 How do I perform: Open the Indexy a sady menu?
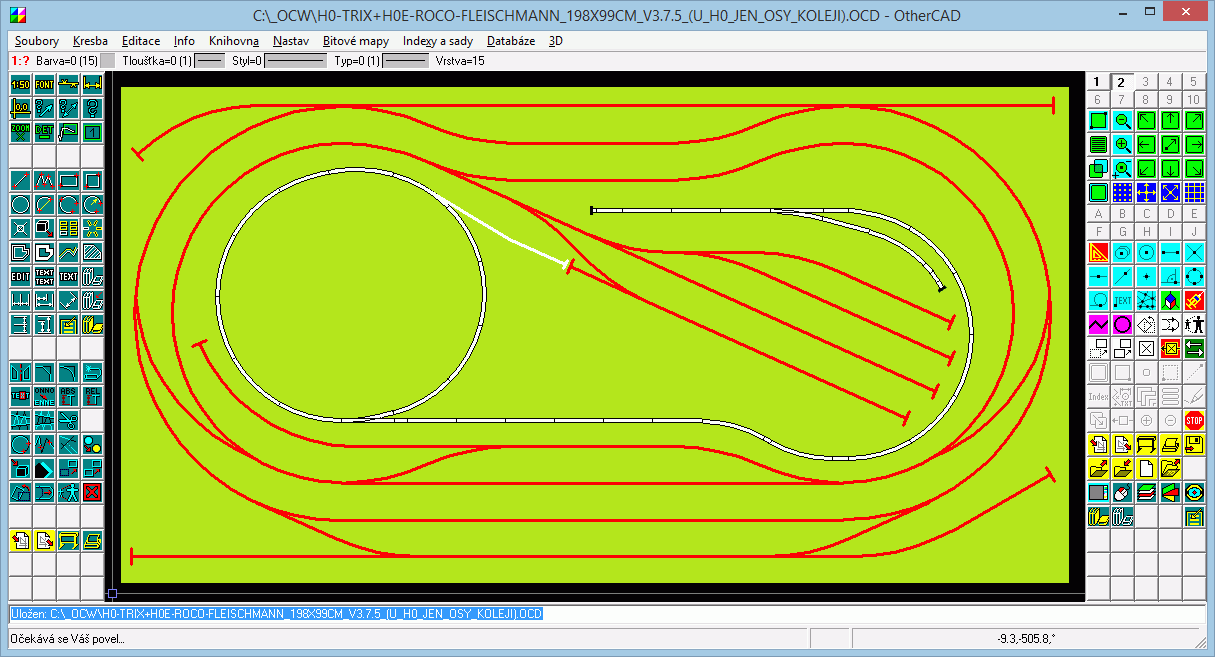pos(438,41)
